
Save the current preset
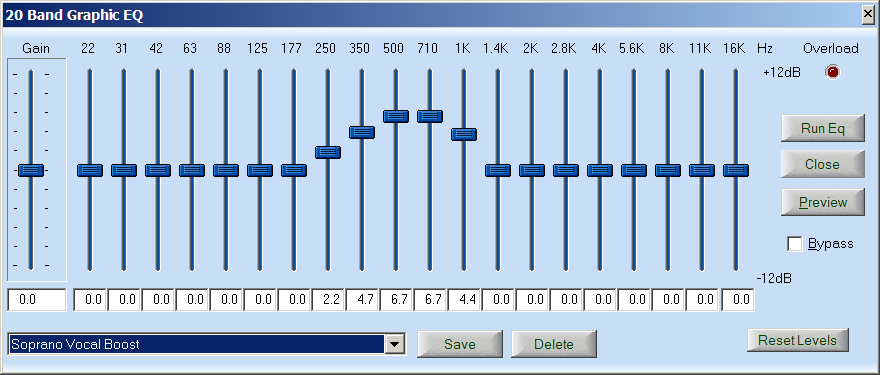pos(460,344)
